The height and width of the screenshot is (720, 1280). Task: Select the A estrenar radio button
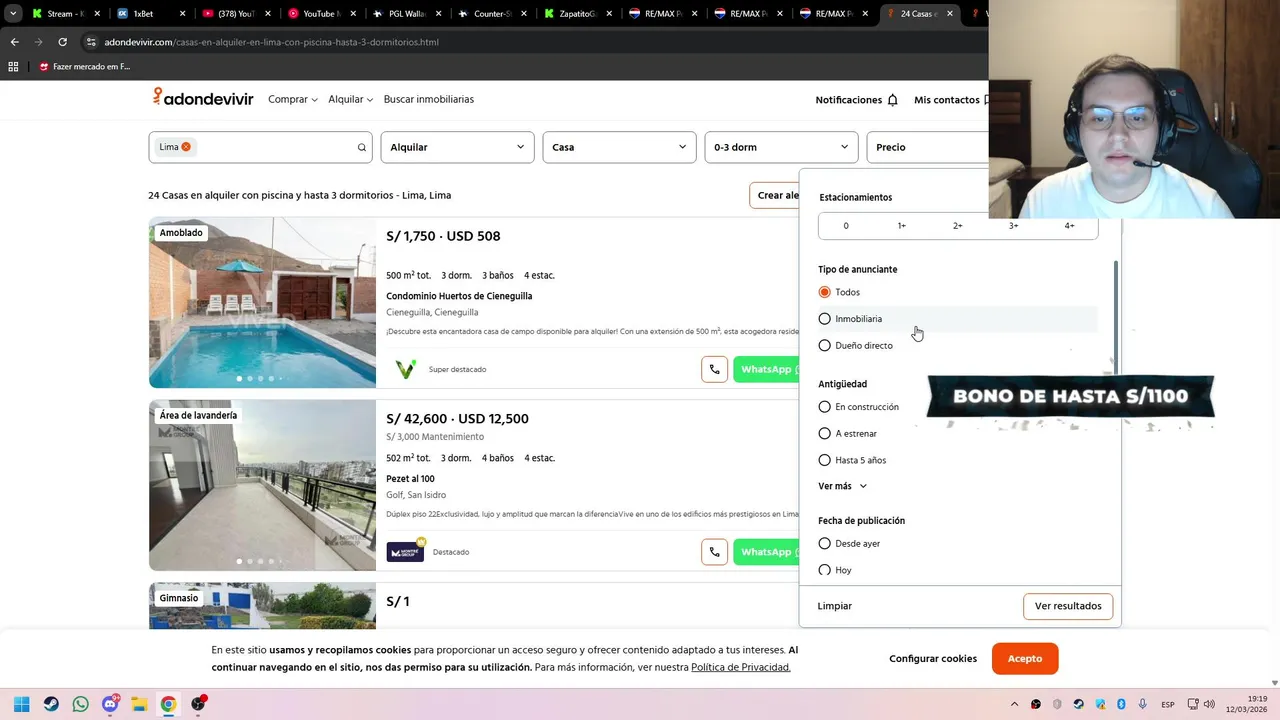tap(824, 433)
